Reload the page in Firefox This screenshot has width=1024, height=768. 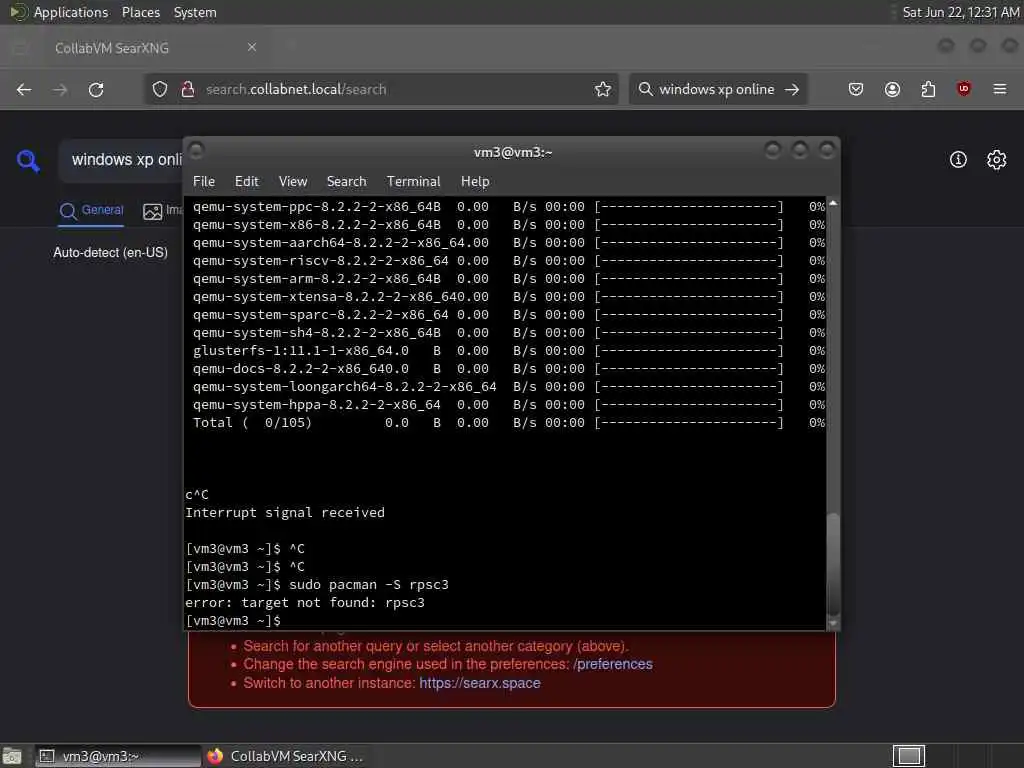click(x=96, y=89)
